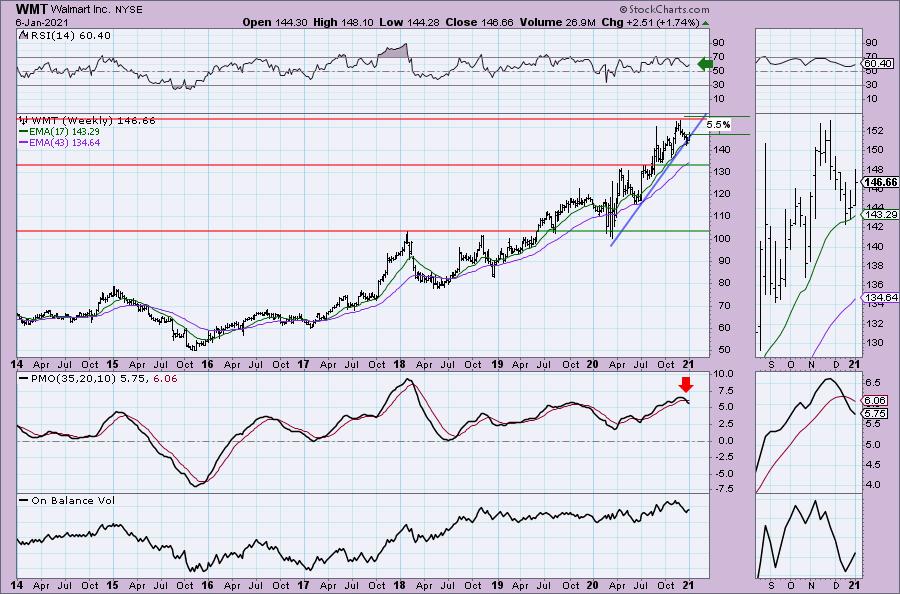Select the Walmart Inc. company name
This screenshot has width=900, height=594.
81,10
